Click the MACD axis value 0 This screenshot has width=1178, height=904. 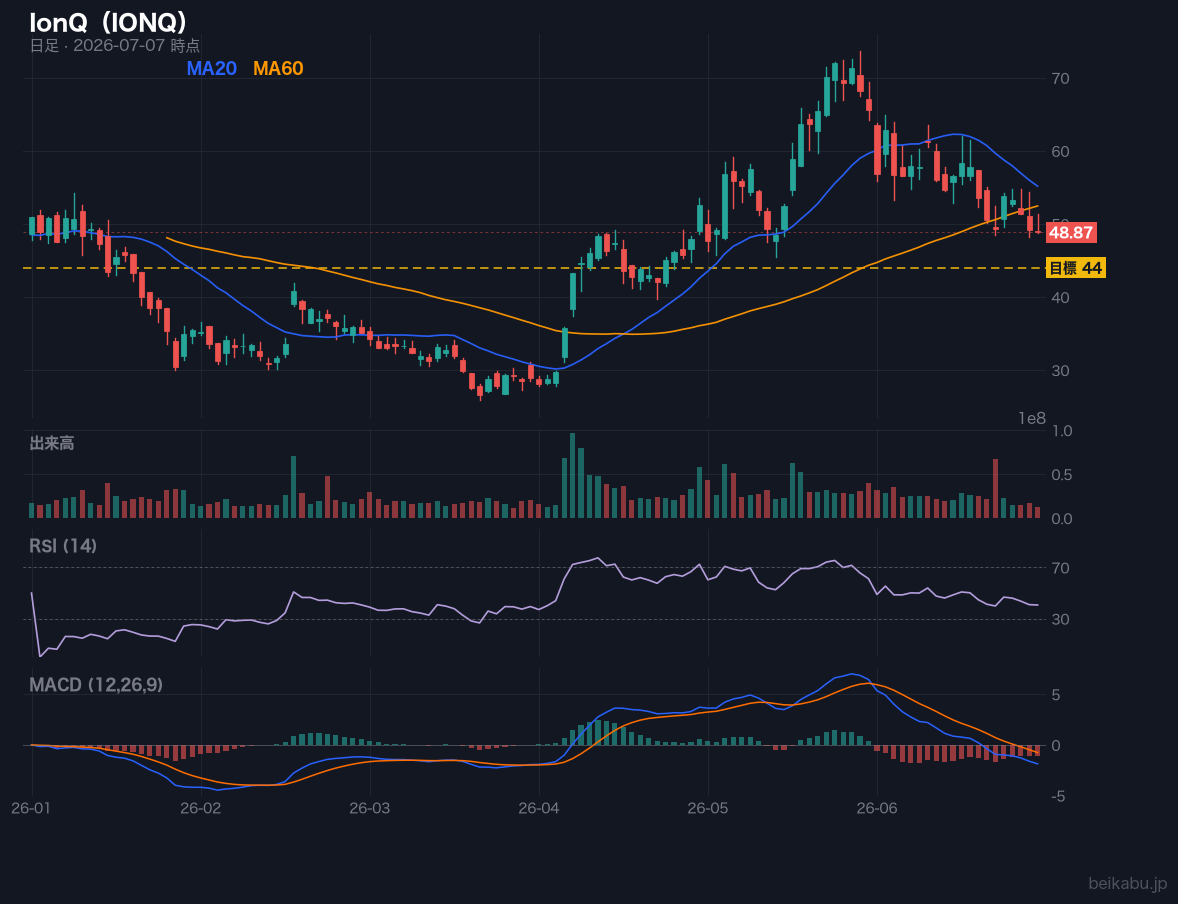(1056, 745)
